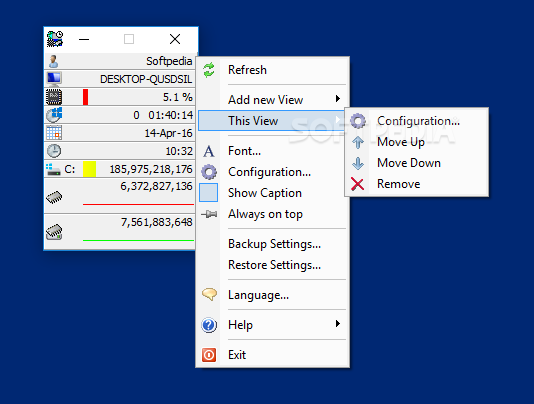Viewport: 534px width, 404px height.
Task: Click the blue question mark Help icon
Action: point(209,325)
